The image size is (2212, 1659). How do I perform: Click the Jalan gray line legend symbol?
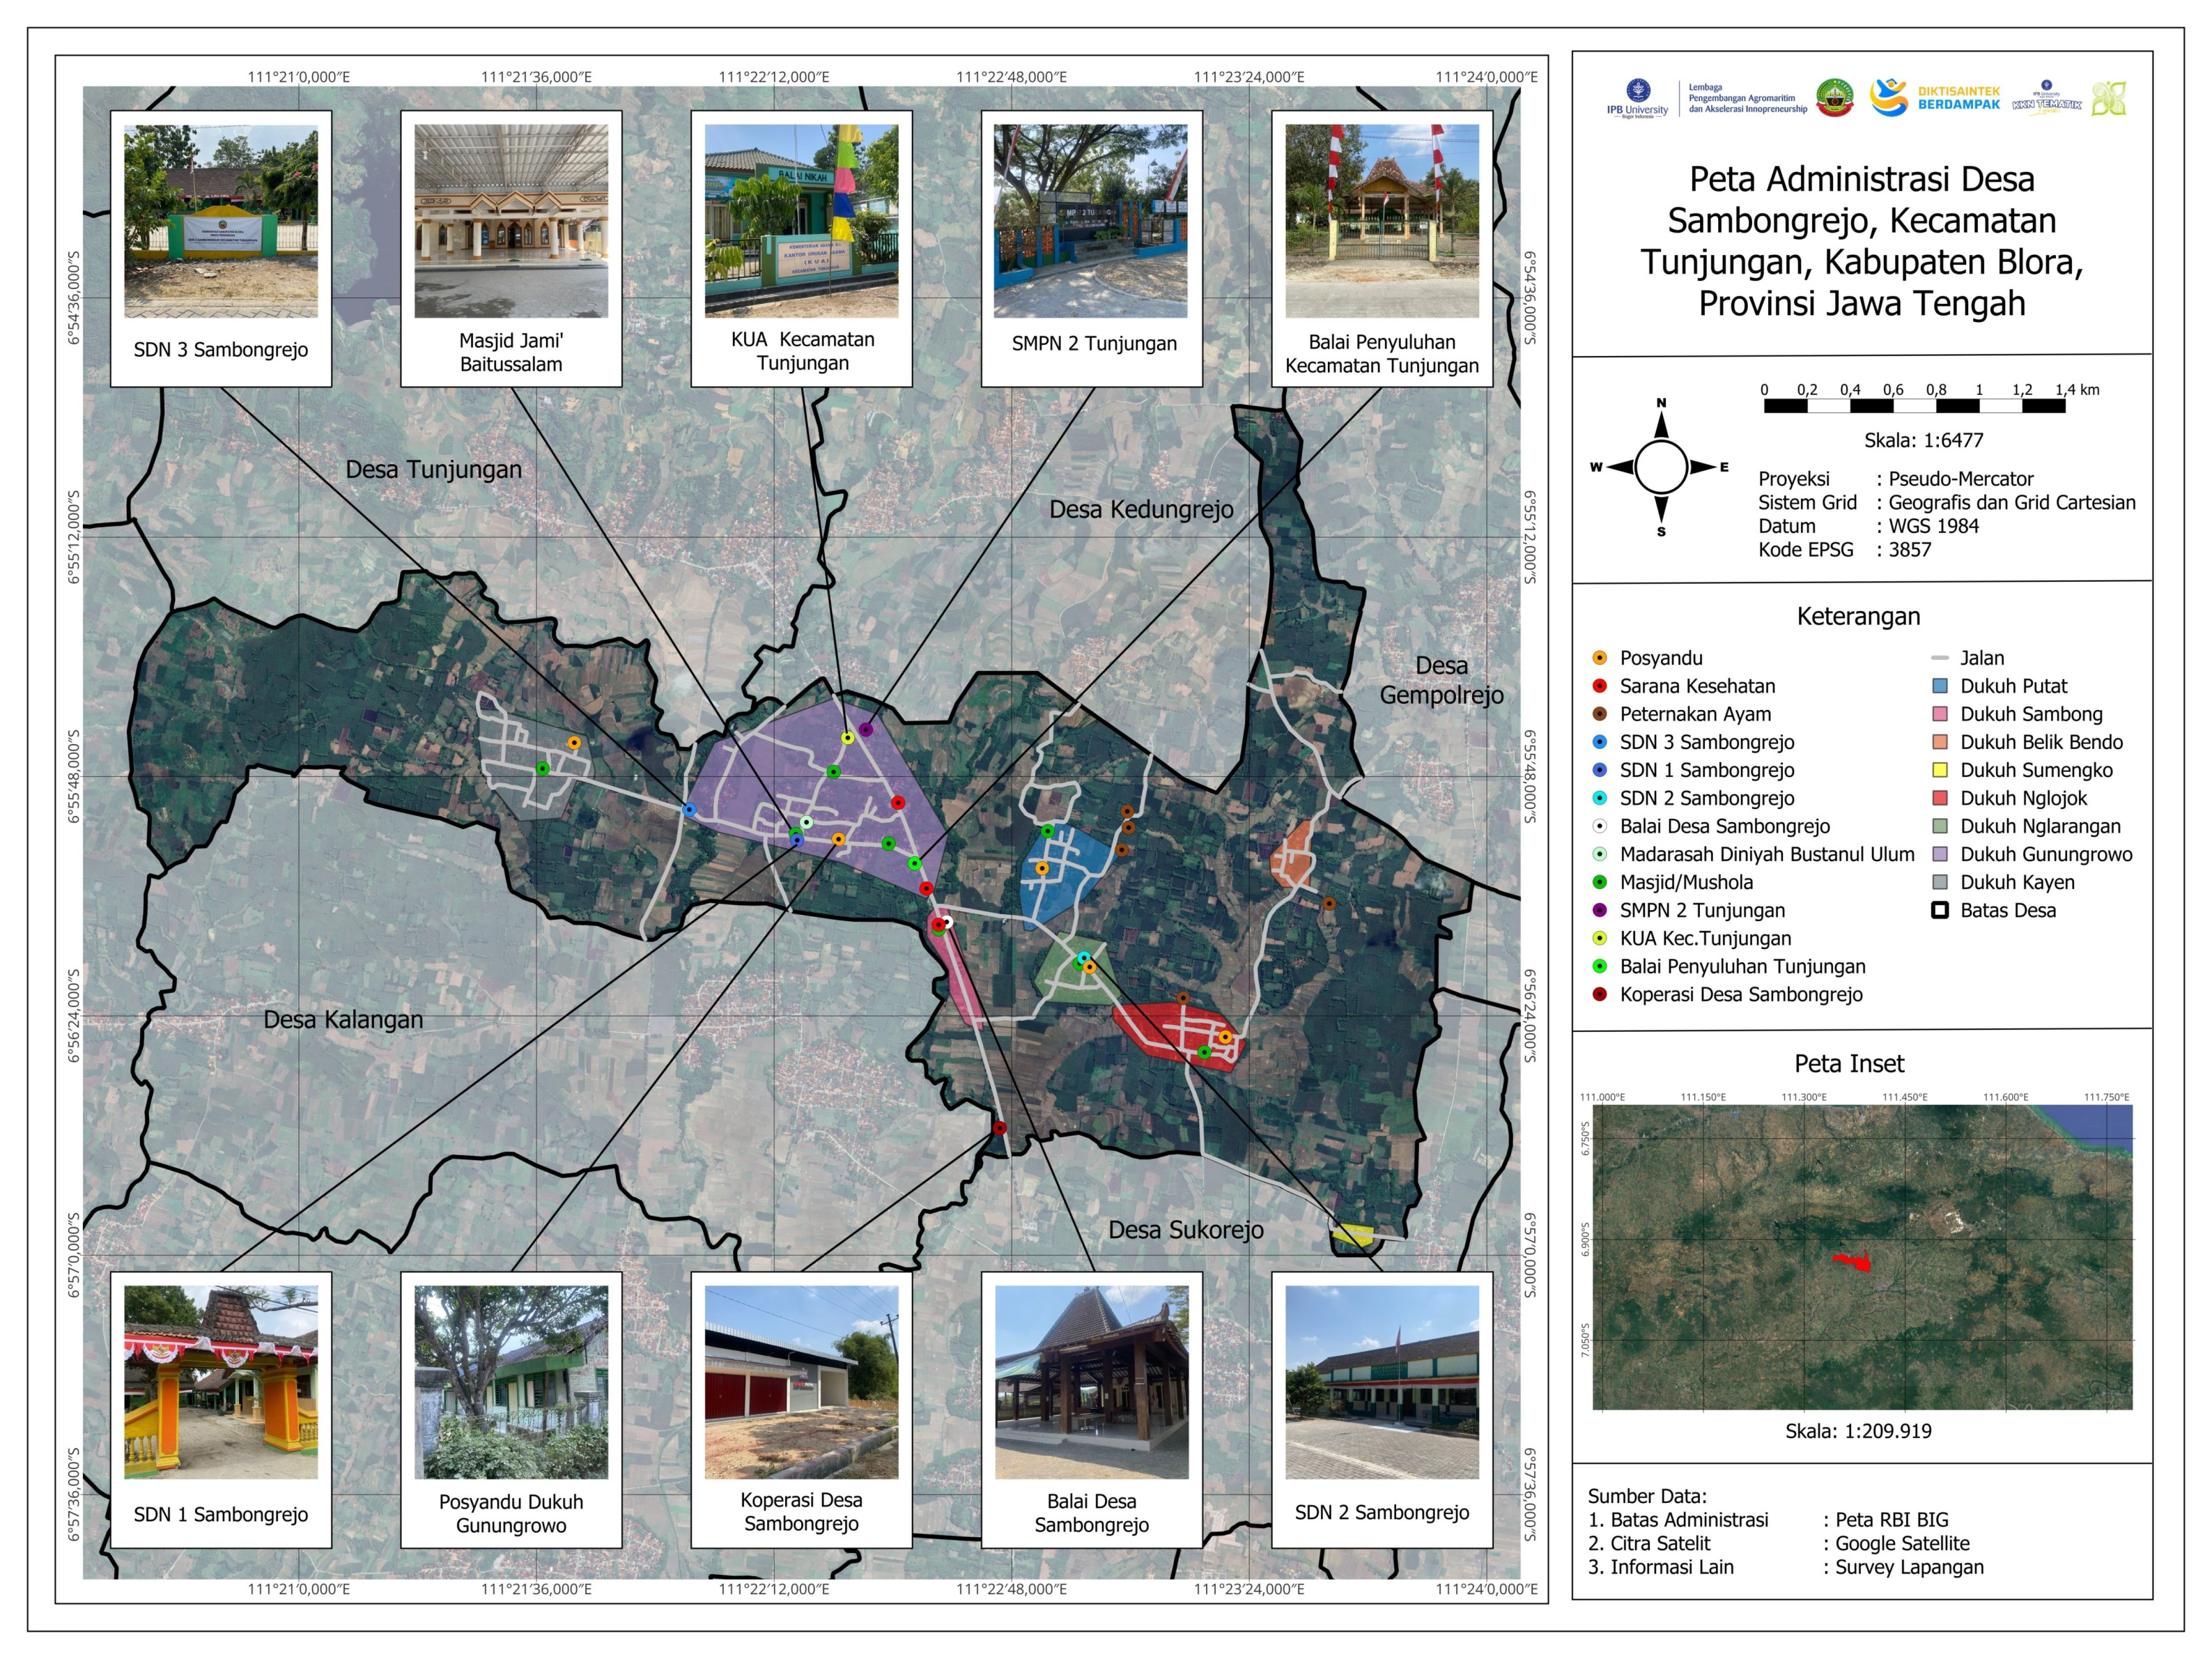click(x=1940, y=658)
